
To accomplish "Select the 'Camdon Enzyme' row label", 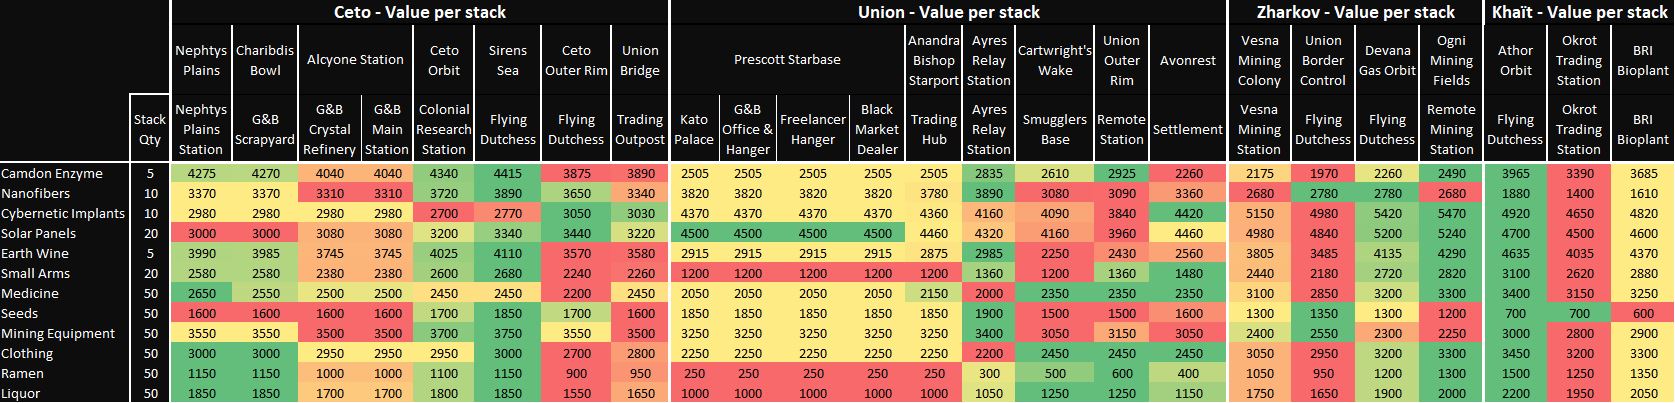I will click(52, 173).
